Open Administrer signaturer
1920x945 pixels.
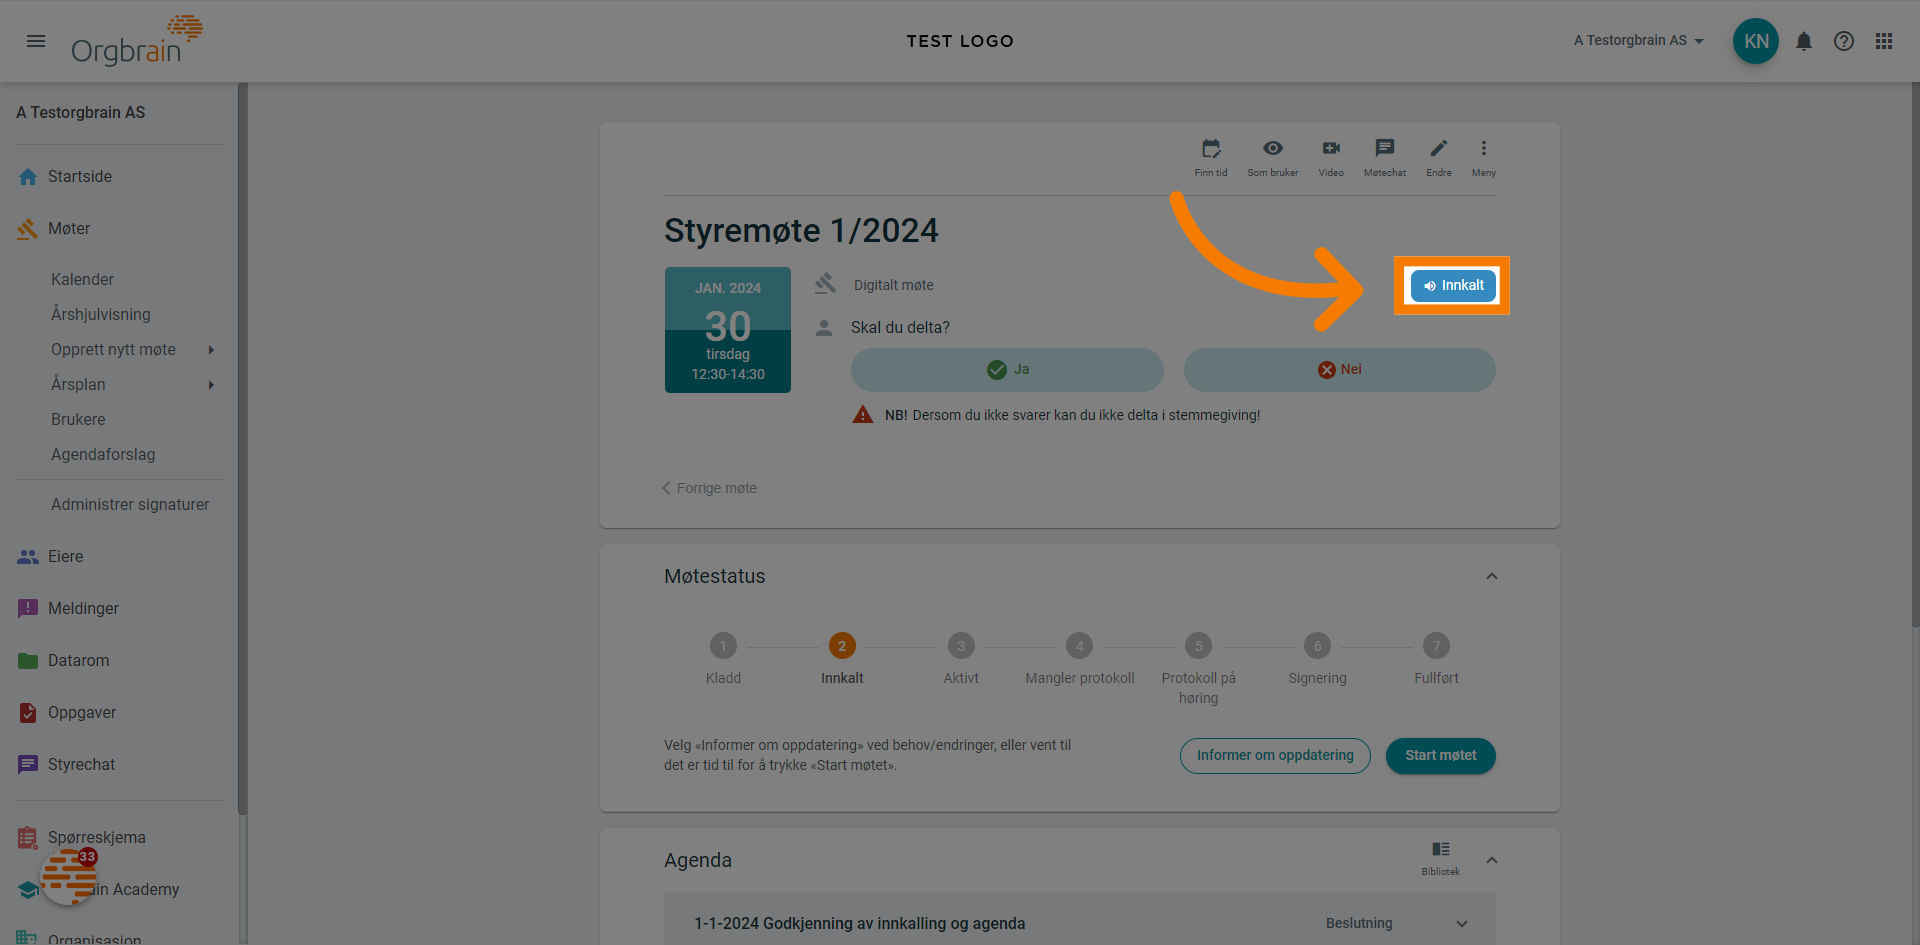(x=130, y=505)
